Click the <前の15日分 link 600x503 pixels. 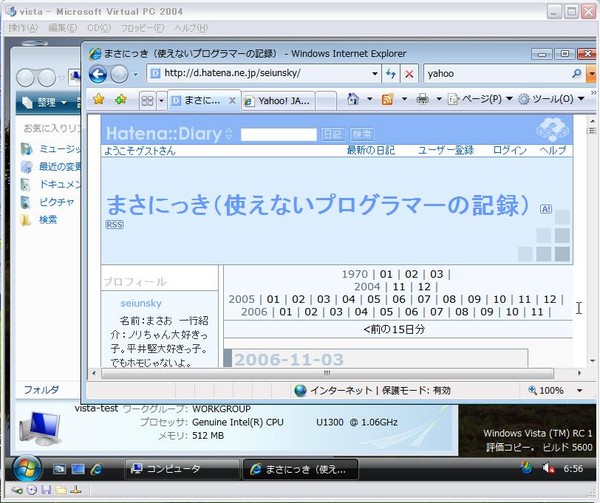click(x=394, y=329)
